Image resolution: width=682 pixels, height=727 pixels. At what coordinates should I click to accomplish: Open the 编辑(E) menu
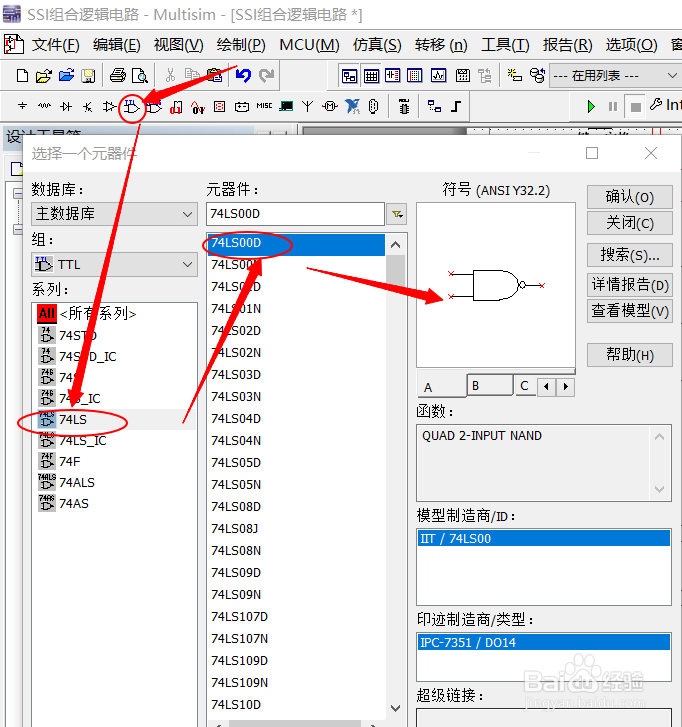[x=116, y=45]
